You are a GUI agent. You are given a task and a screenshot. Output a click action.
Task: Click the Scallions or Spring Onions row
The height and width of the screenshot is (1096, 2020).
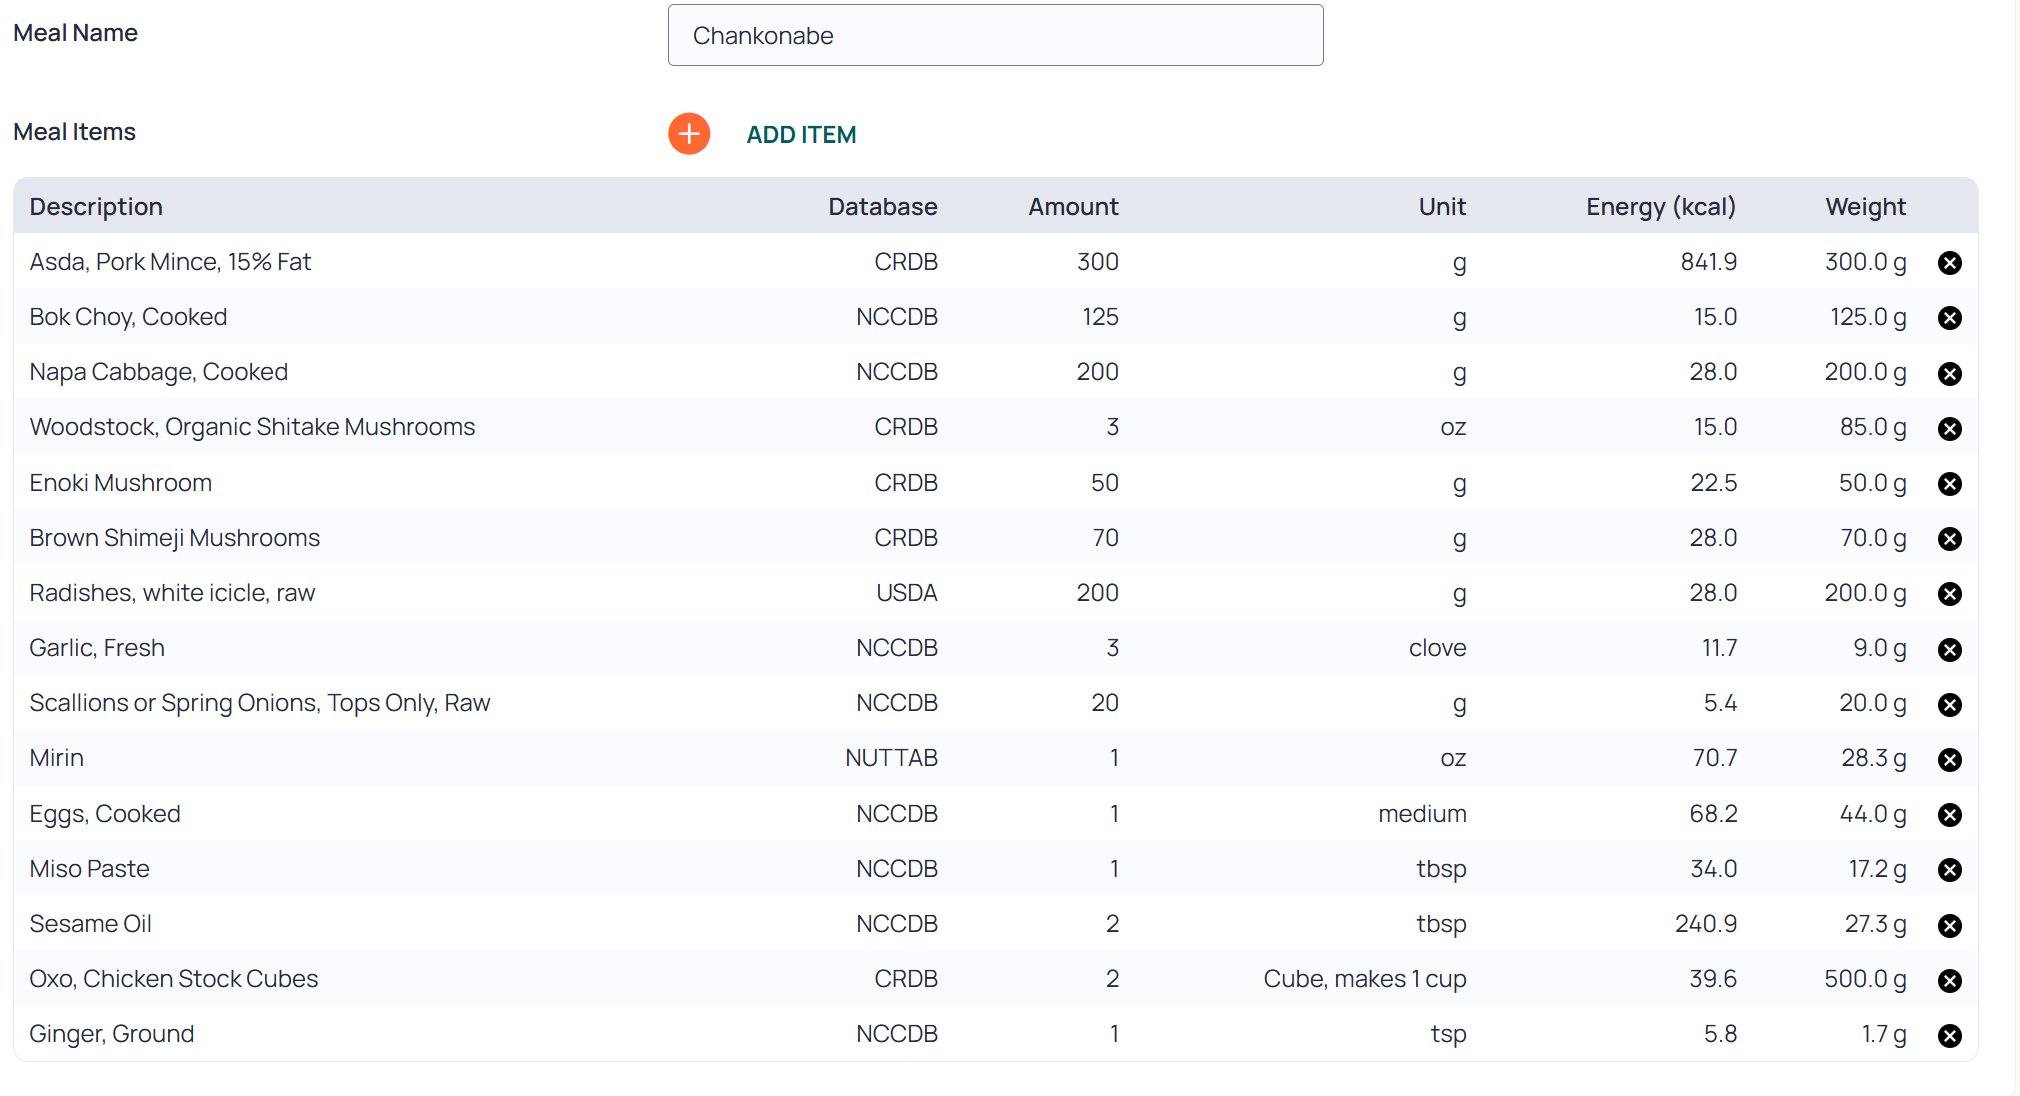(x=995, y=703)
